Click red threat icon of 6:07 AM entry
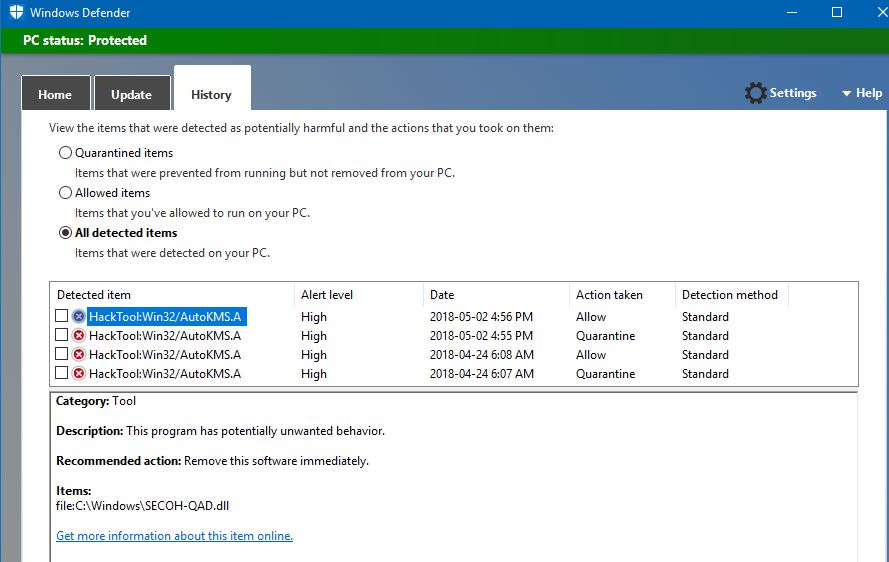889x562 pixels. click(79, 374)
